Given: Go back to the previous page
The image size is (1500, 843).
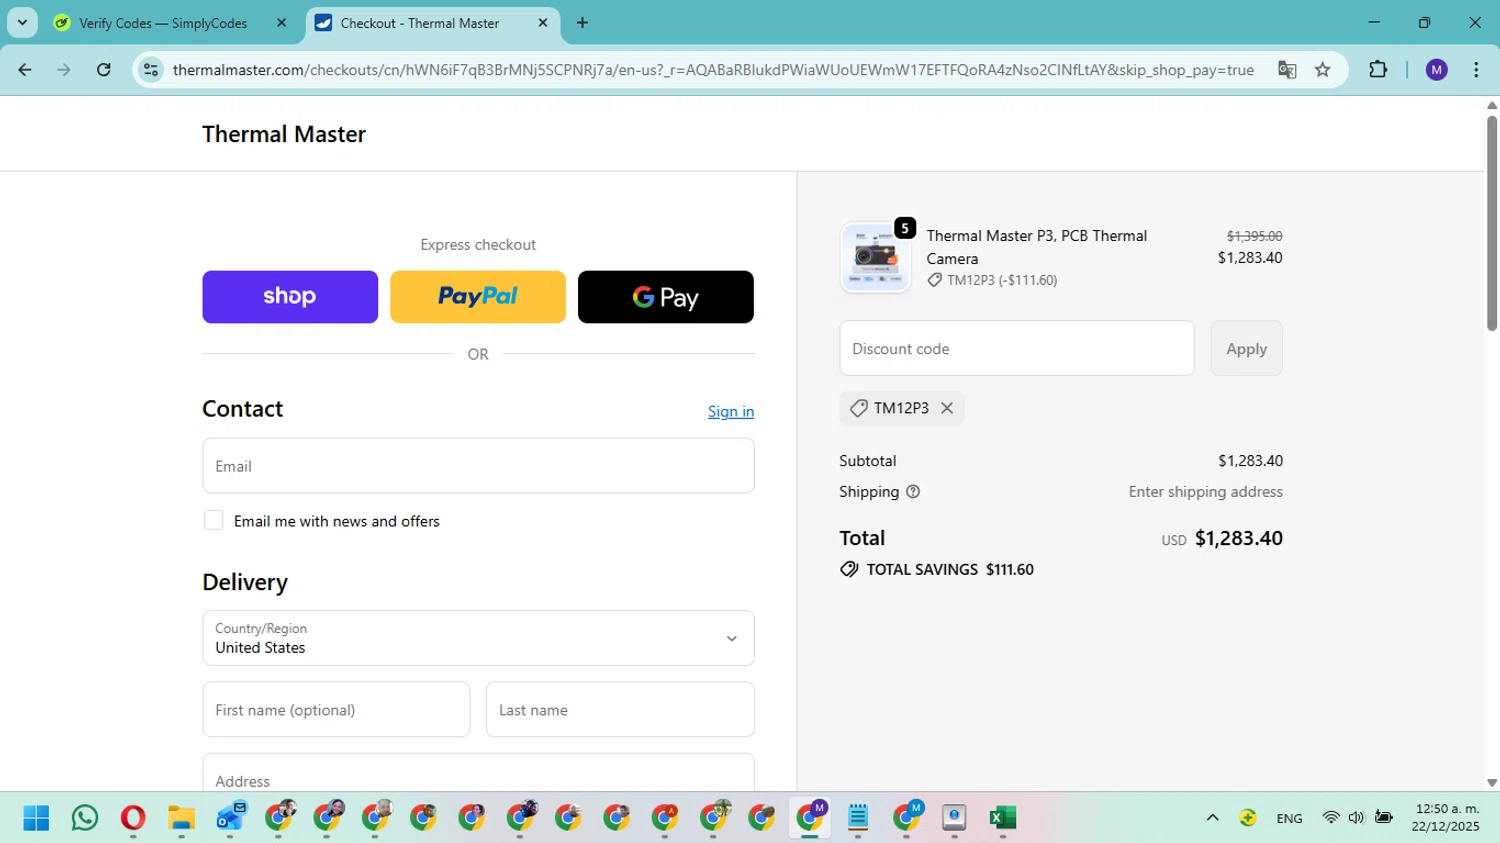Looking at the screenshot, I should click(25, 70).
